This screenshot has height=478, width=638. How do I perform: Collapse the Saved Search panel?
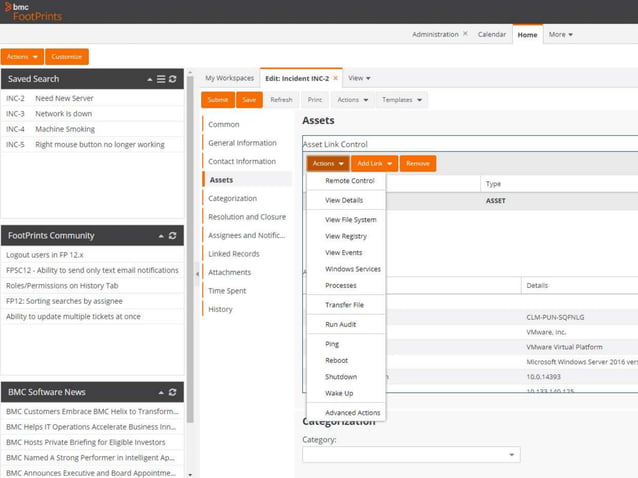(x=150, y=79)
